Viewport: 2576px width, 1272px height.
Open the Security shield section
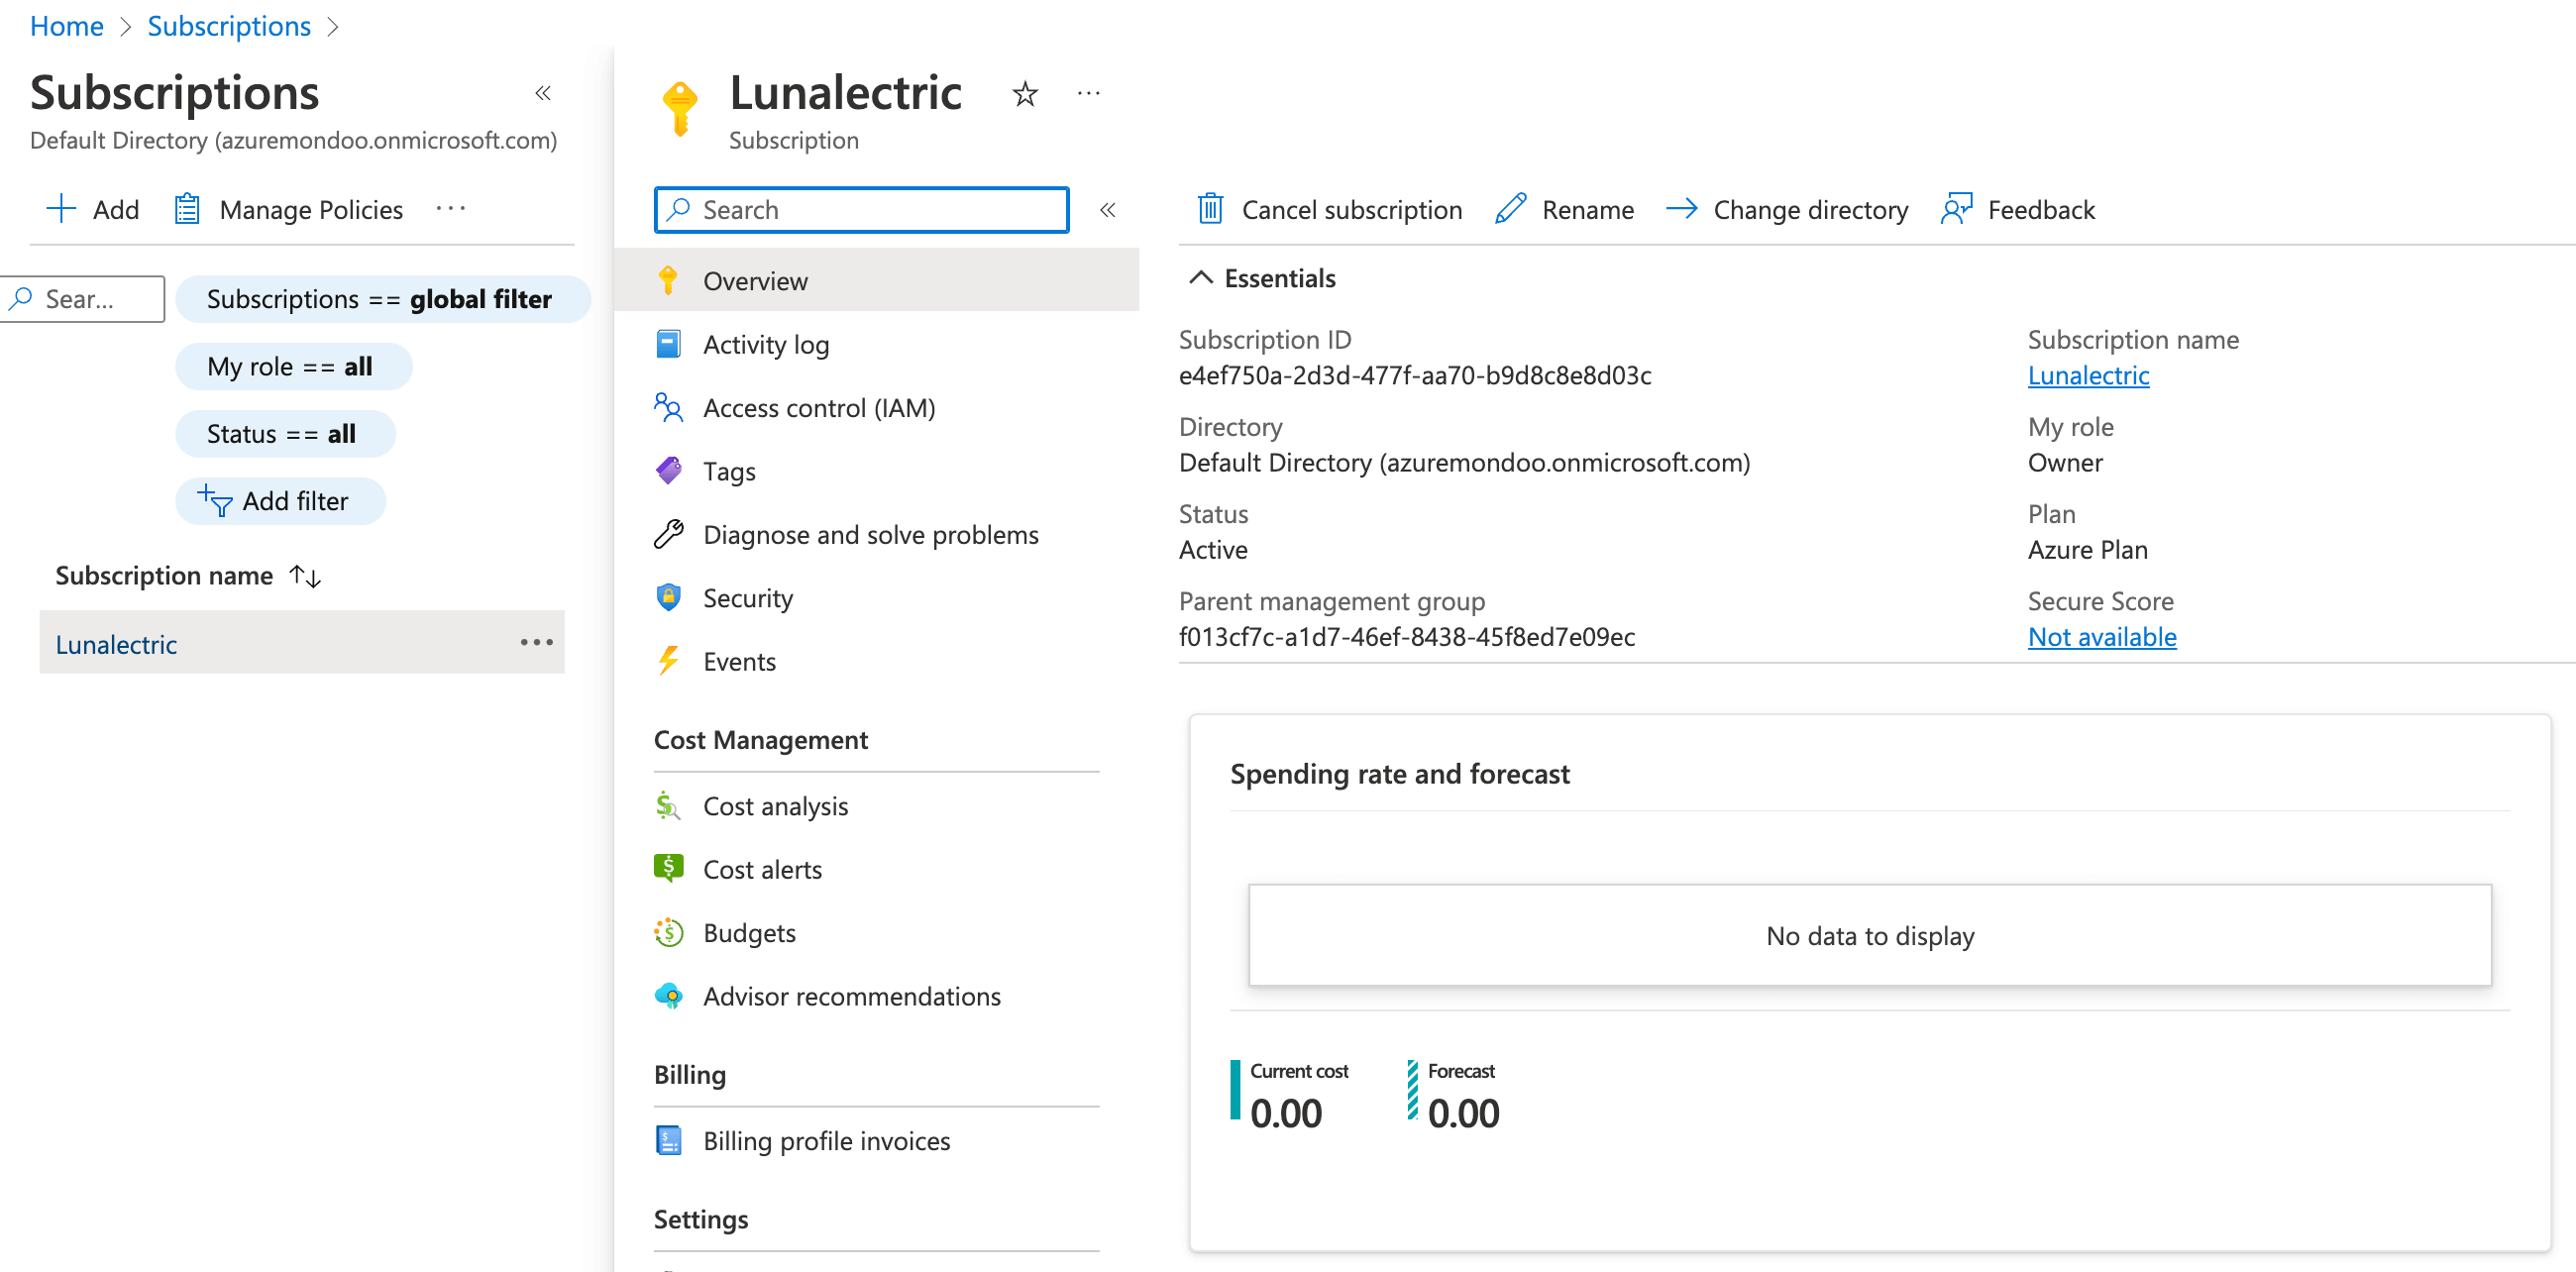747,597
